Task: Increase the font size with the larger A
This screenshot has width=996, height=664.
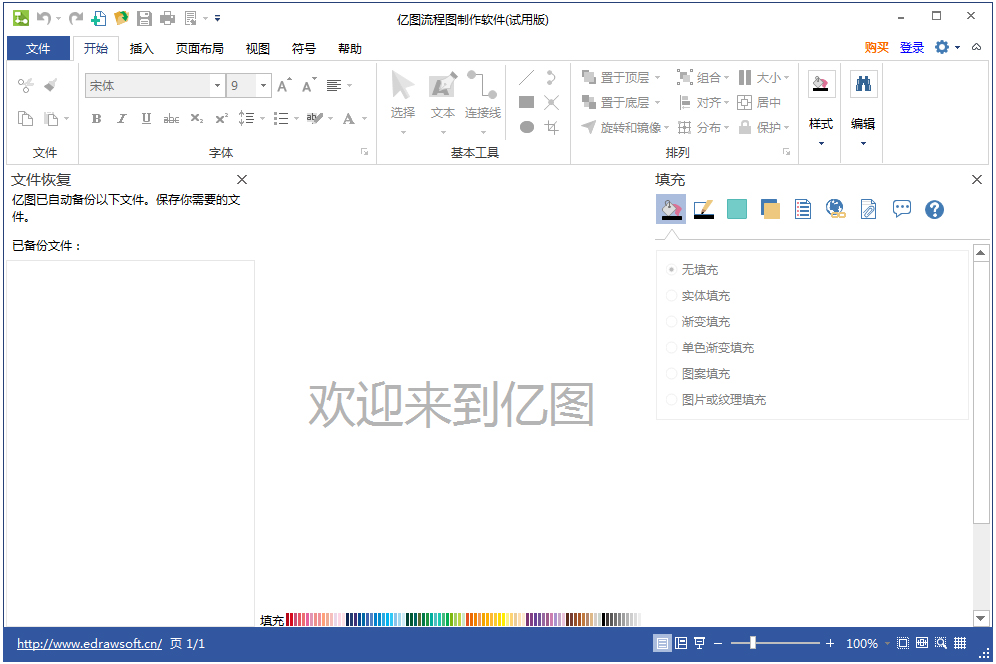Action: click(x=285, y=85)
